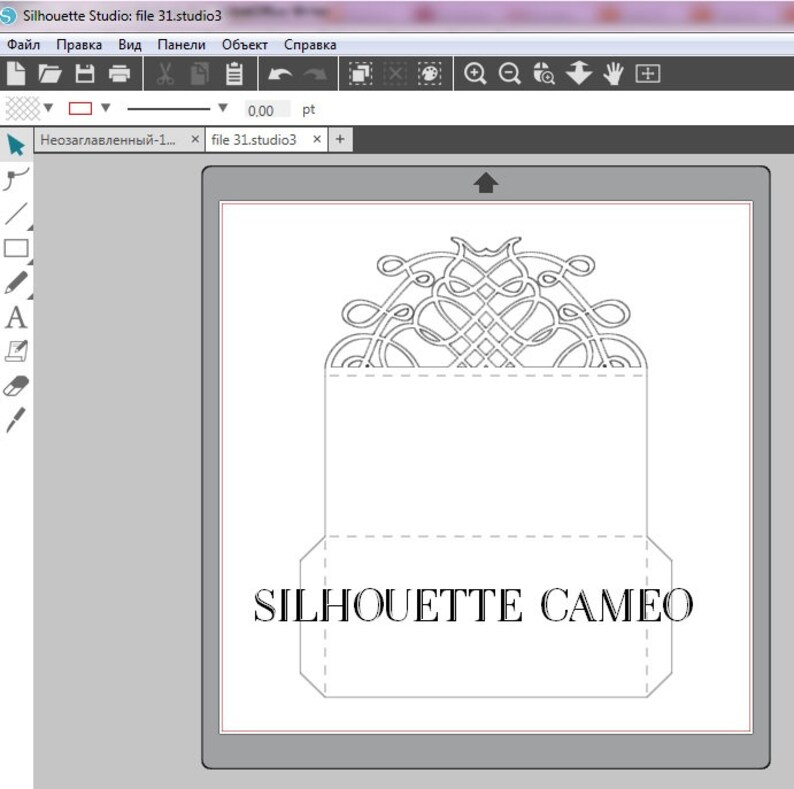Click the red line color swatch
This screenshot has width=794, height=789.
[80, 108]
